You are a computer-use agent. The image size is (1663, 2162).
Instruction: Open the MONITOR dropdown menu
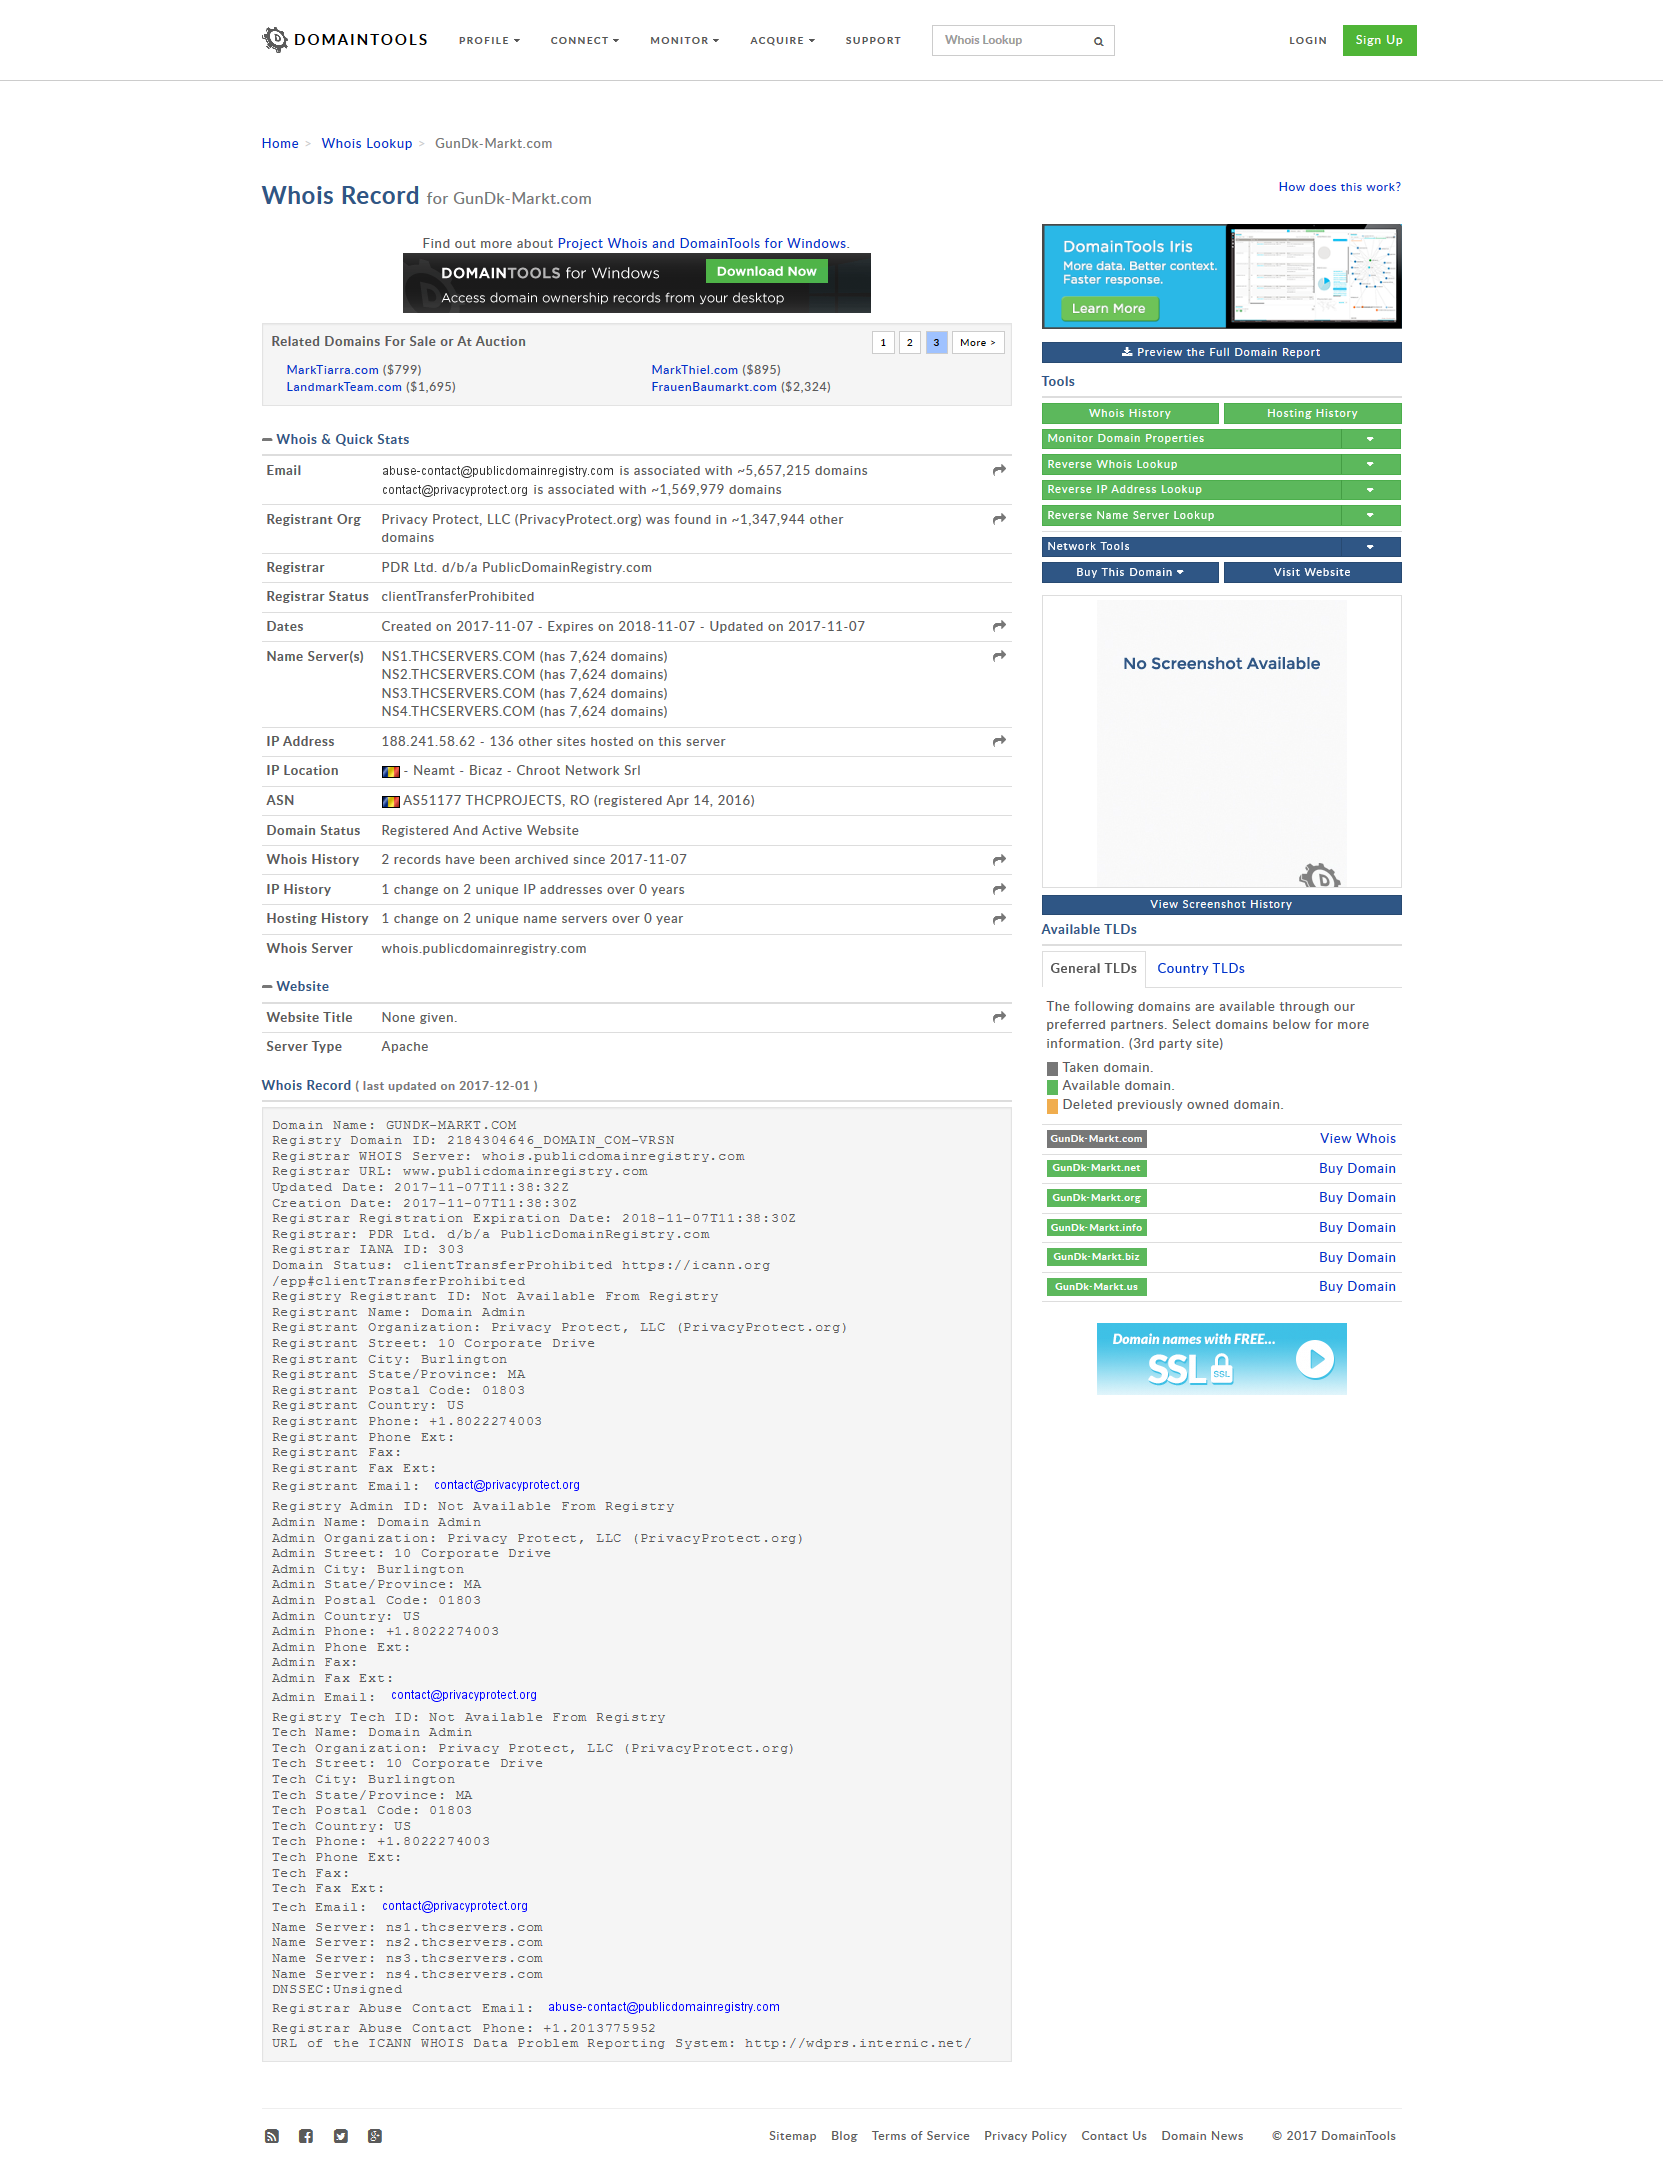pos(684,41)
